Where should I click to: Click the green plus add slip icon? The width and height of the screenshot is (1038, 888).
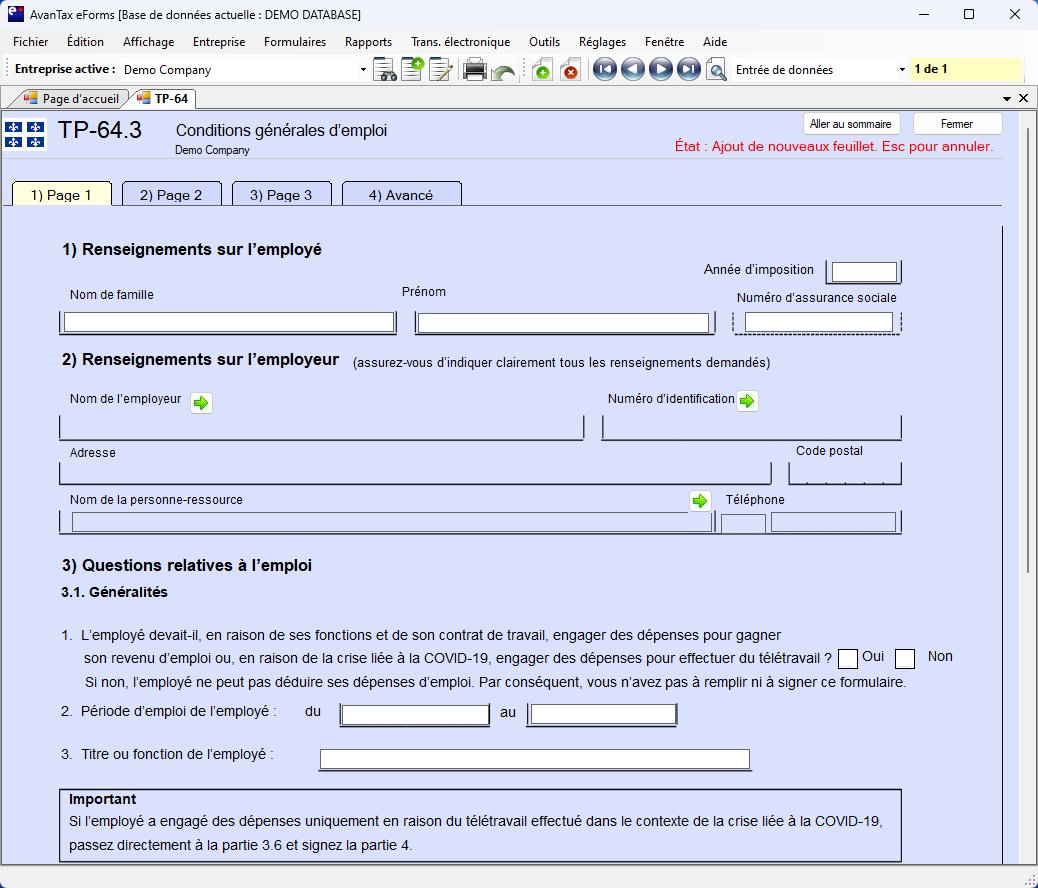point(542,70)
